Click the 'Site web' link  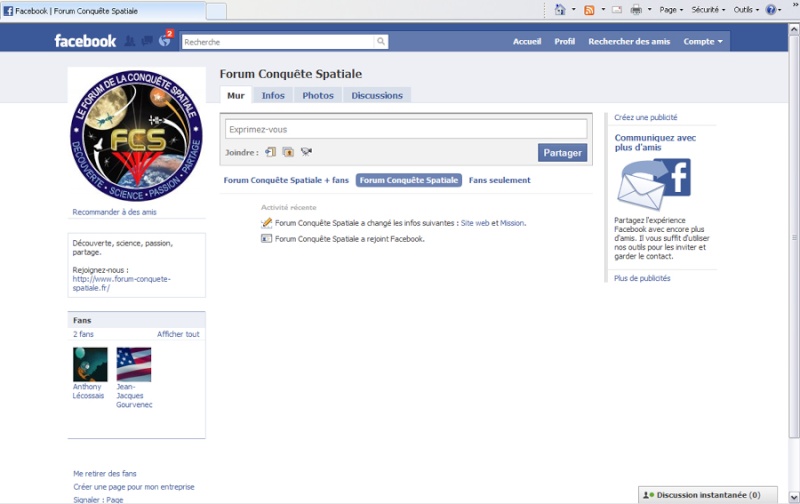click(475, 223)
